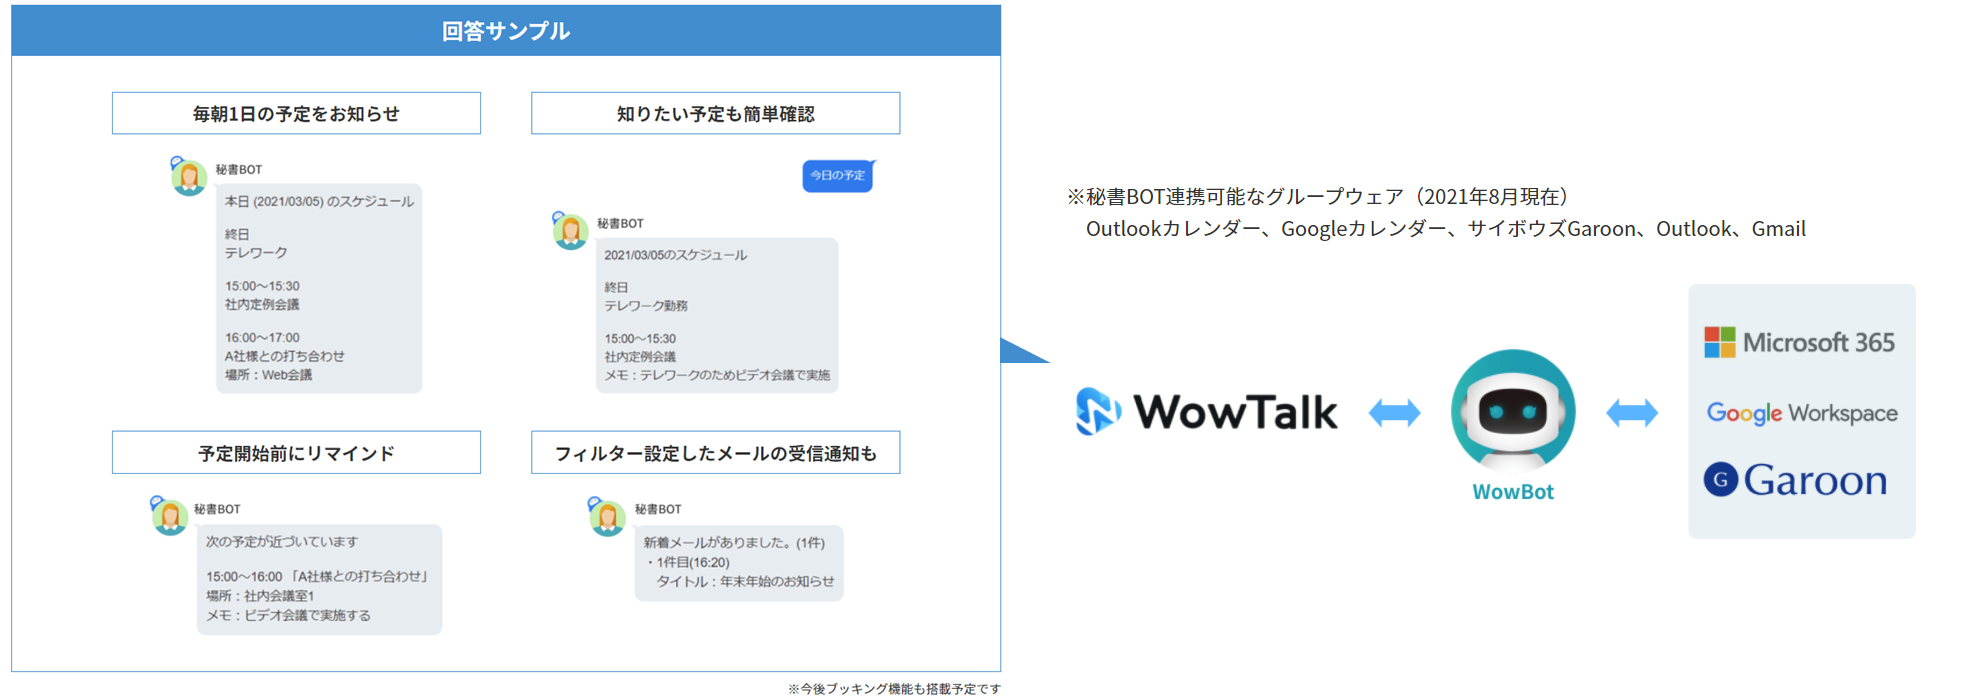Click the Microsoft 365 logo
Image resolution: width=1964 pixels, height=700 pixels.
tap(1800, 343)
